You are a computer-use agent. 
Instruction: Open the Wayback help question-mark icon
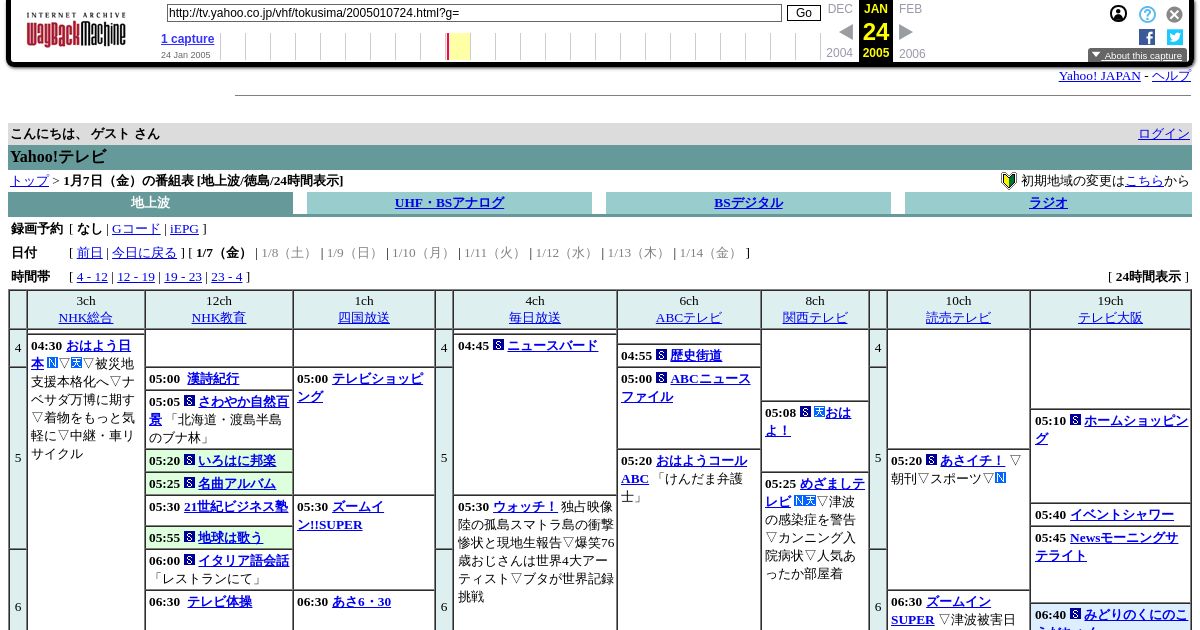(1148, 15)
